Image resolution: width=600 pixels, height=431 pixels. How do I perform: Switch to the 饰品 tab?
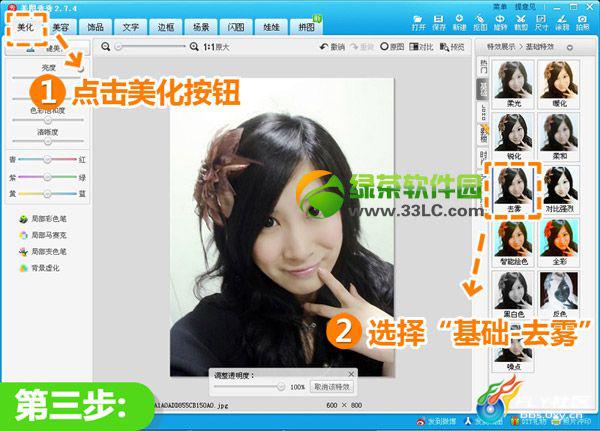coord(95,27)
